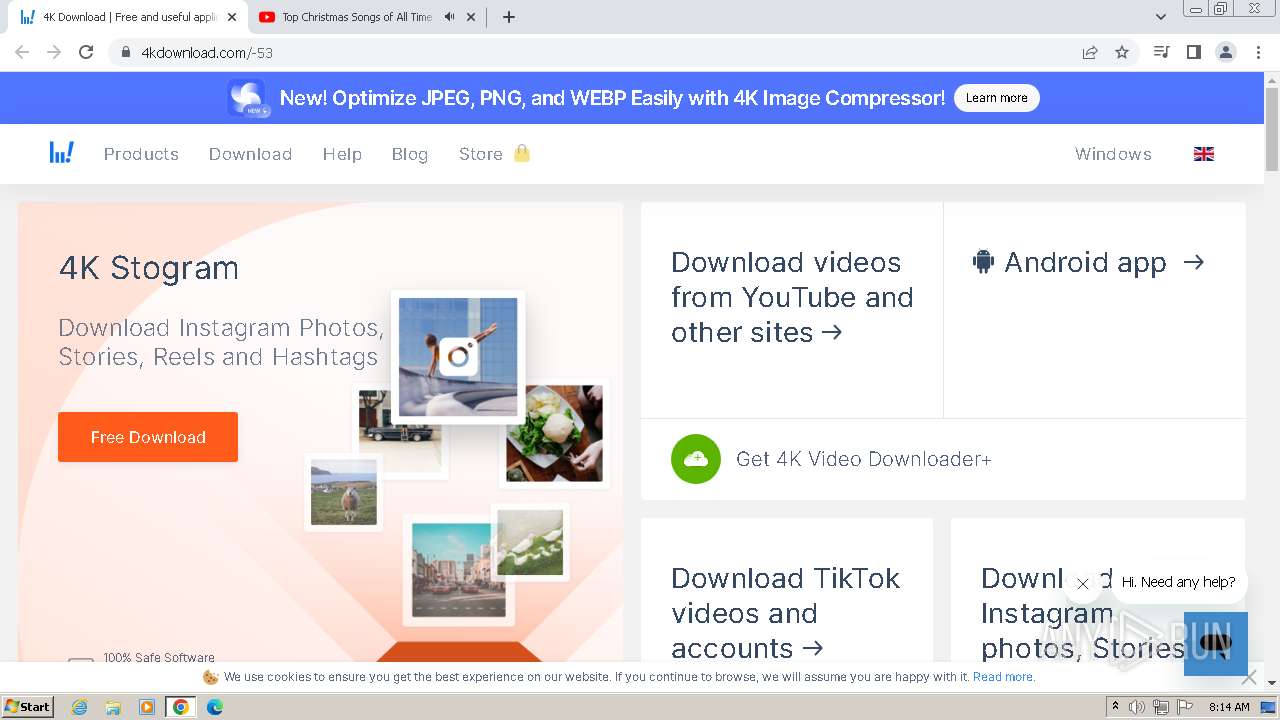The width and height of the screenshot is (1280, 720).
Task: Open the chat widget button
Action: click(x=1216, y=644)
